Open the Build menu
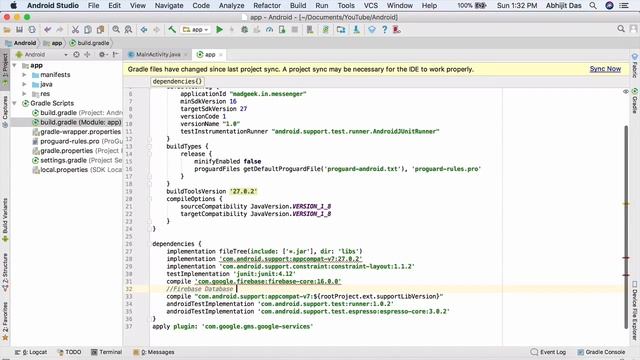 (298, 5)
